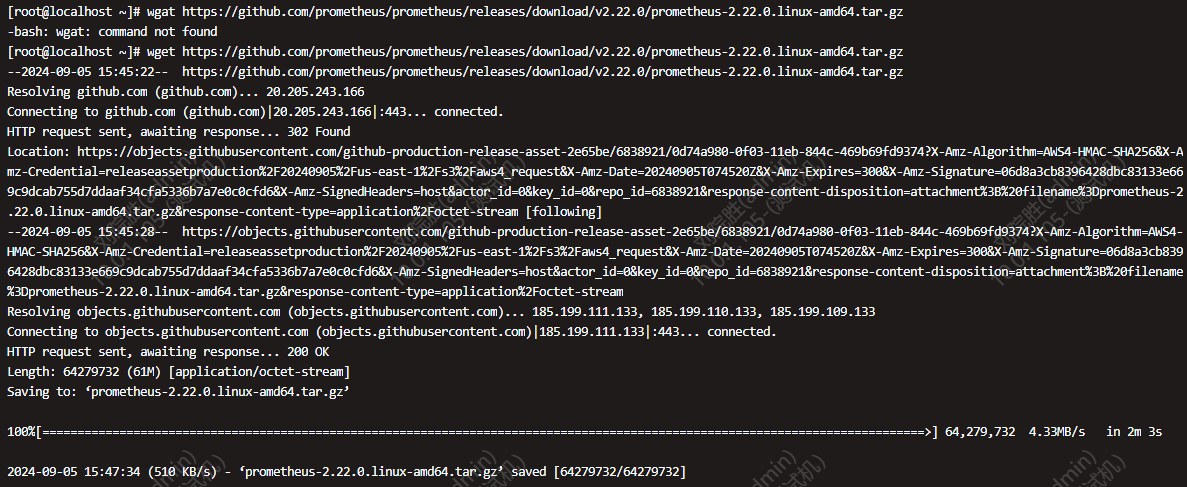
Task: Click the "--2024-09-05 15:45:28--" timestamp
Action: (x=88, y=232)
